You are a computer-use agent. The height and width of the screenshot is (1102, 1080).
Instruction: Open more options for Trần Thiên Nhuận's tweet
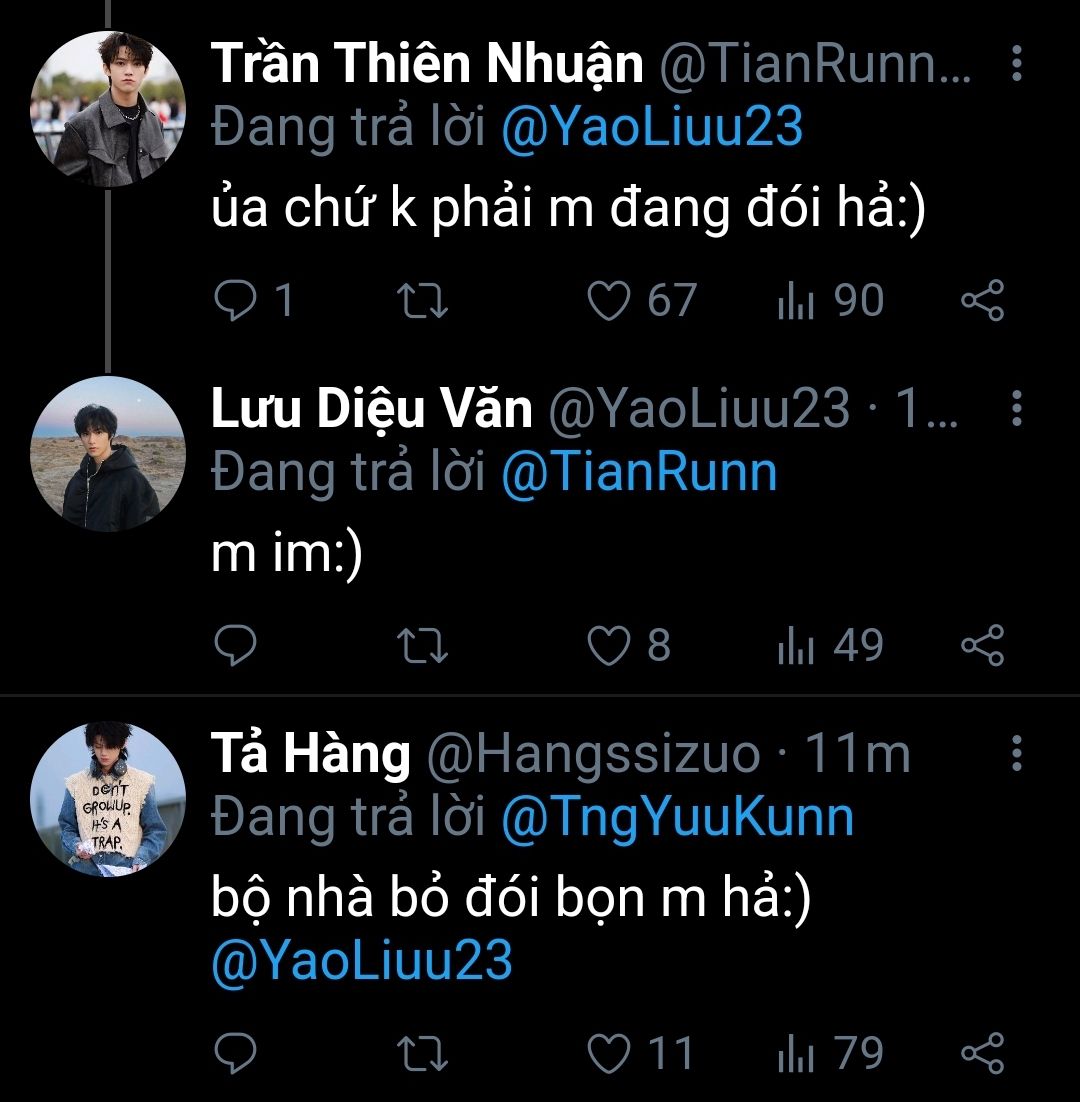coord(1016,64)
